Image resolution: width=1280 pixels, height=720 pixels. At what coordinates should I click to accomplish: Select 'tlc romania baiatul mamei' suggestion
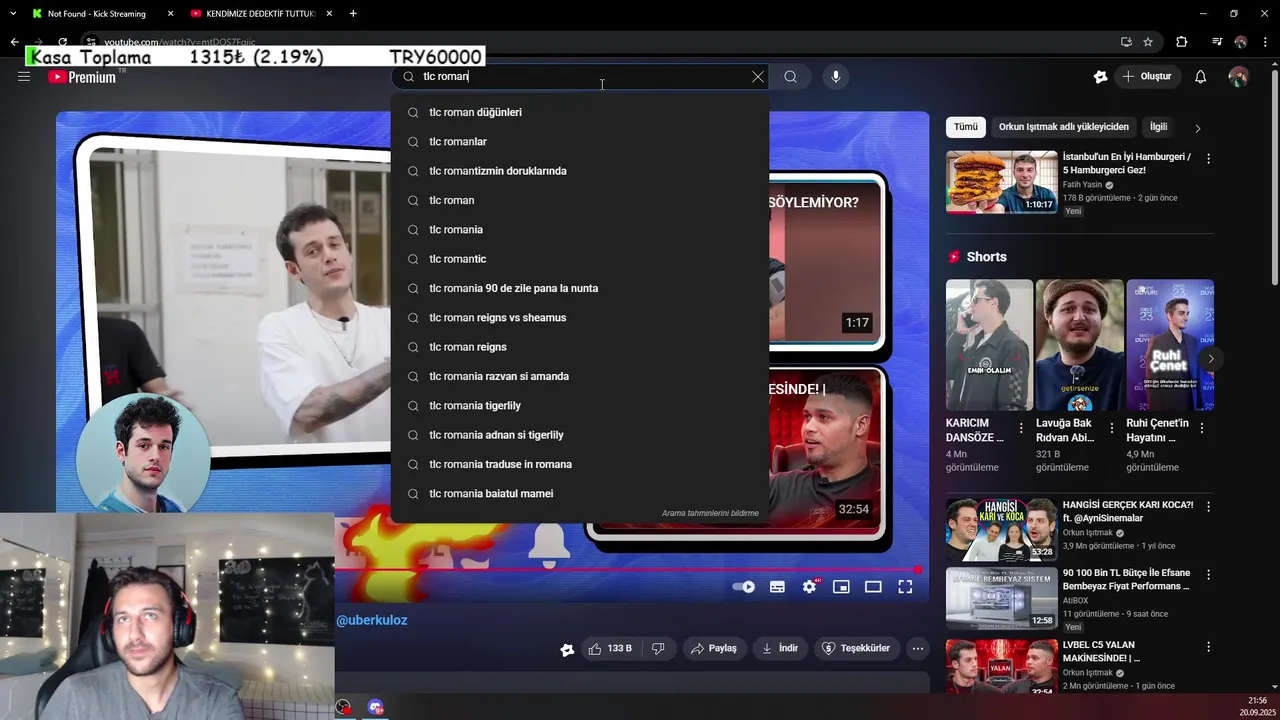pyautogui.click(x=580, y=494)
